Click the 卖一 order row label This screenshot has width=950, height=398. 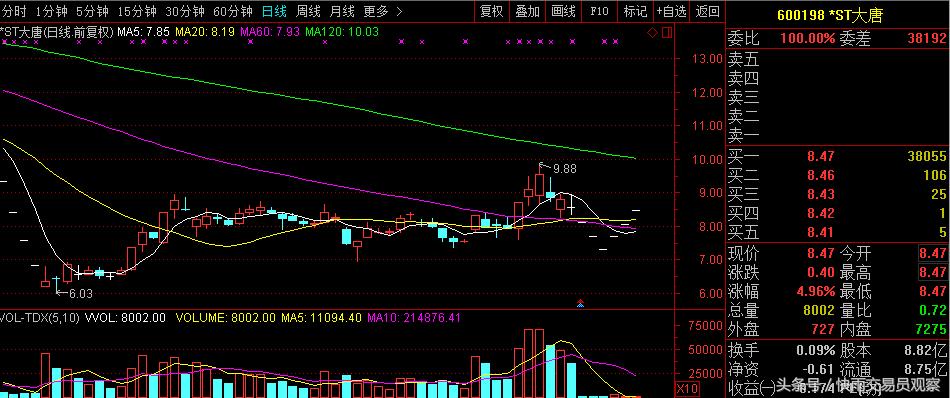[743, 135]
